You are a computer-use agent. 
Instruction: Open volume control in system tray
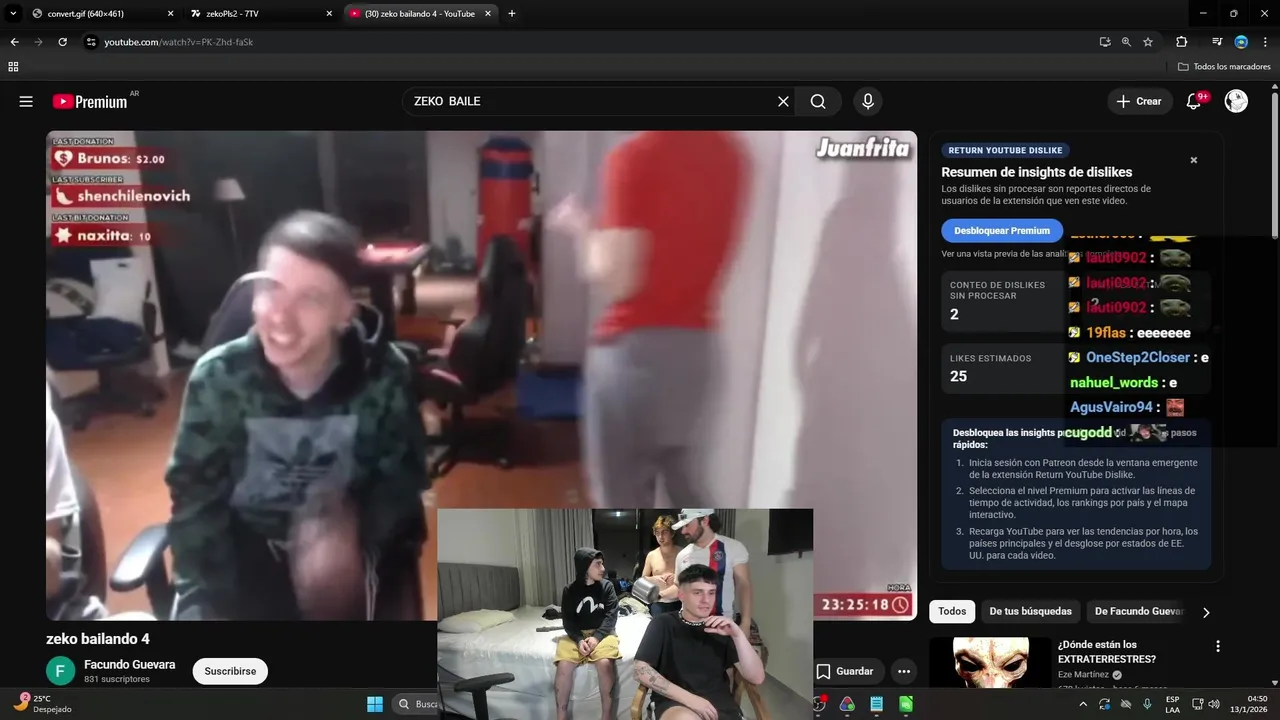click(x=1214, y=704)
